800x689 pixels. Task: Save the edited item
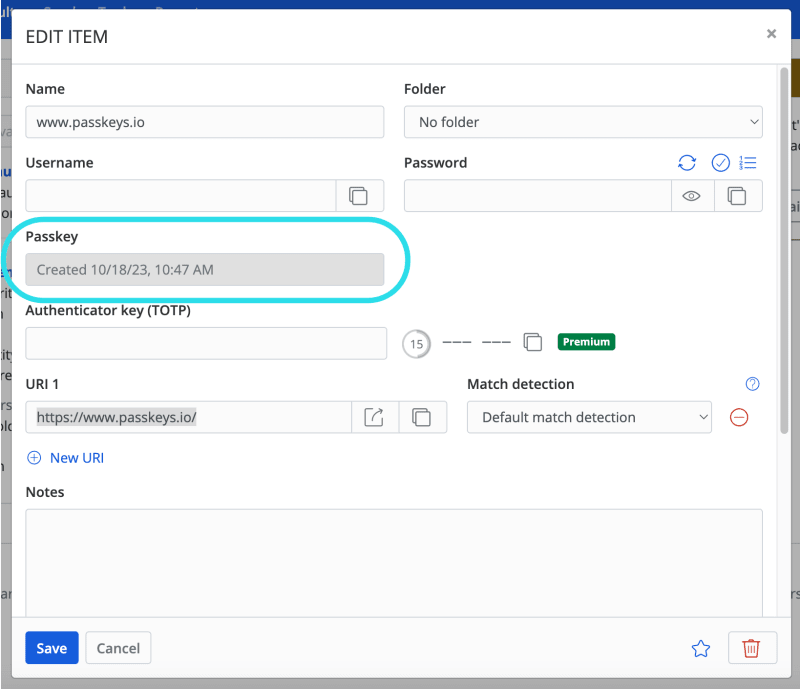tap(51, 648)
